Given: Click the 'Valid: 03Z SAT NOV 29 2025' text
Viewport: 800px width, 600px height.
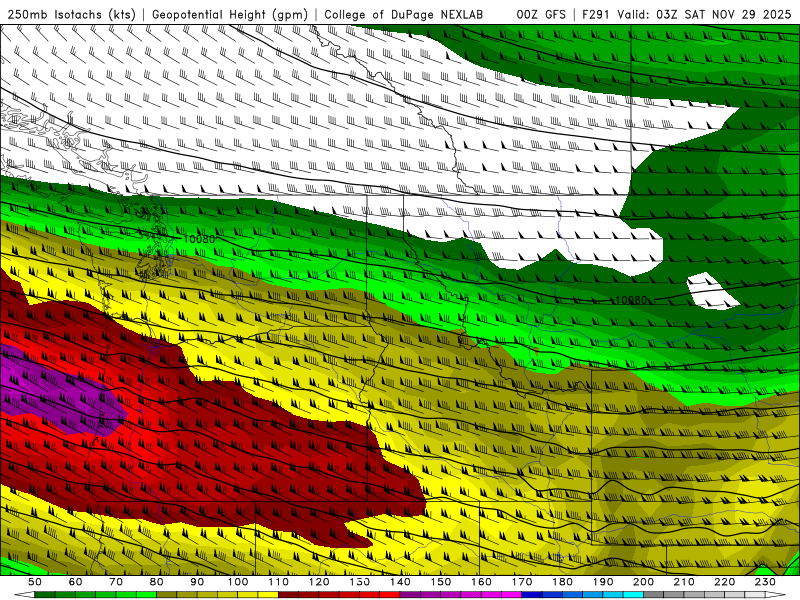Looking at the screenshot, I should tap(704, 14).
